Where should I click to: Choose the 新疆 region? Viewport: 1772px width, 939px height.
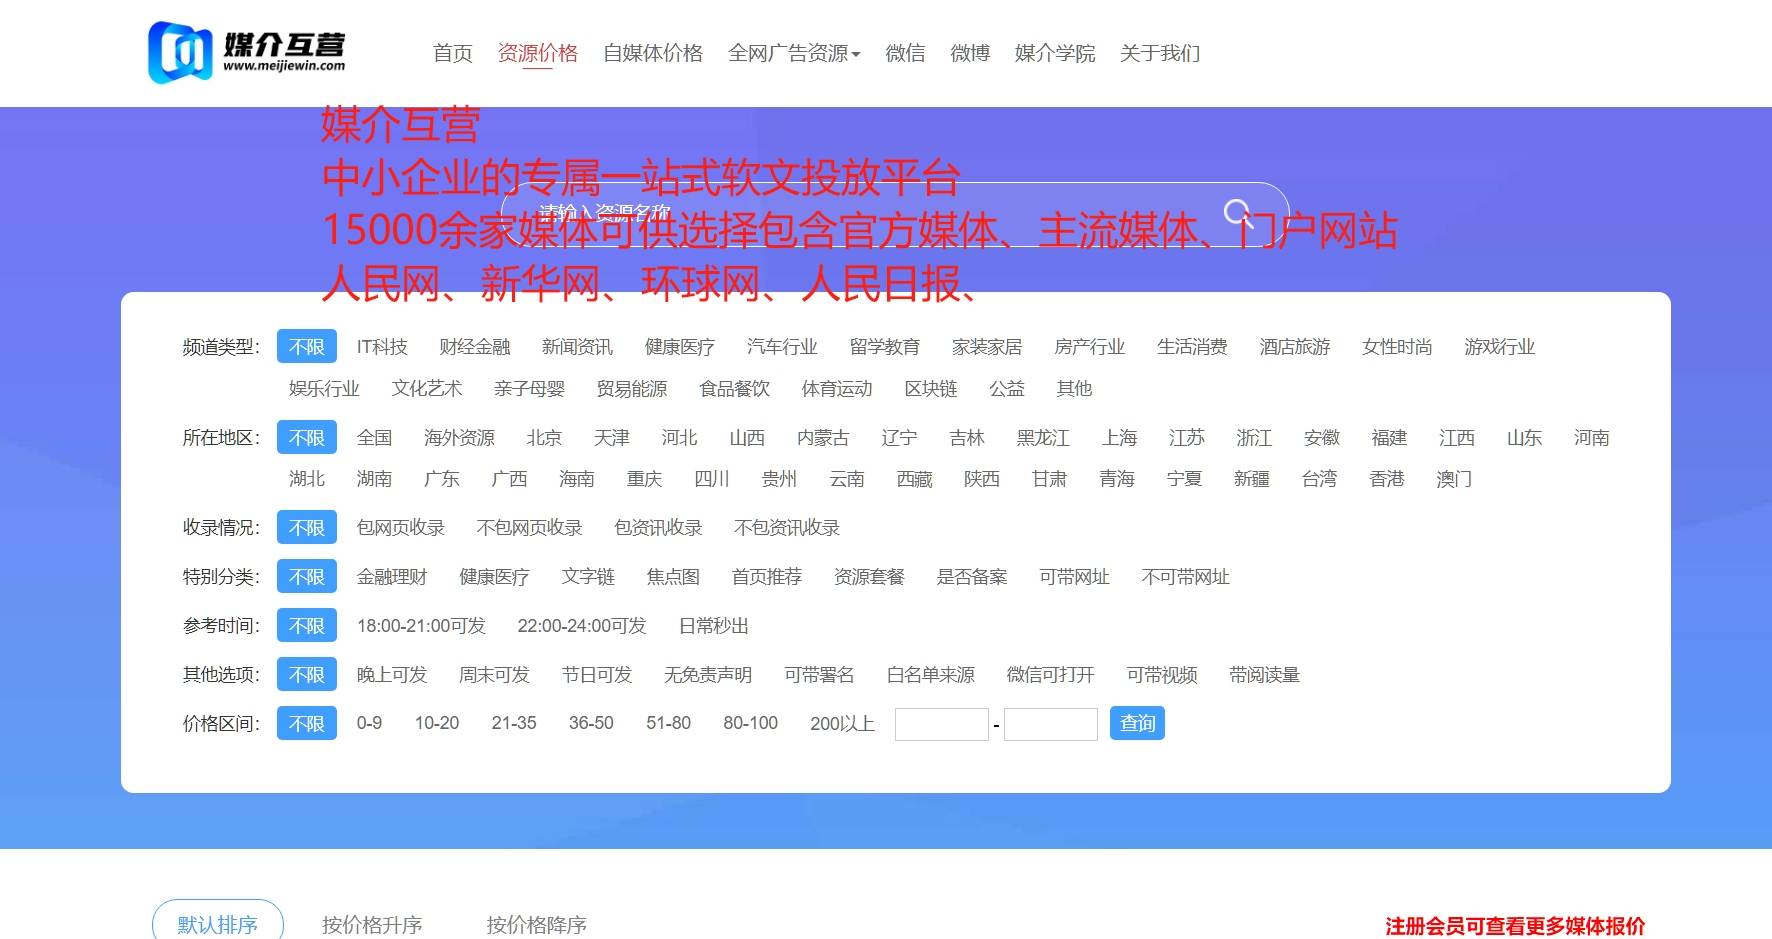tap(1251, 479)
